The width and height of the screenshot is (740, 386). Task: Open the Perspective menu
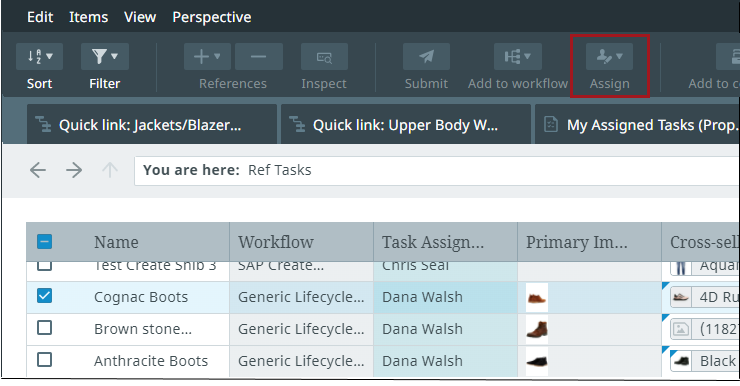coord(211,17)
